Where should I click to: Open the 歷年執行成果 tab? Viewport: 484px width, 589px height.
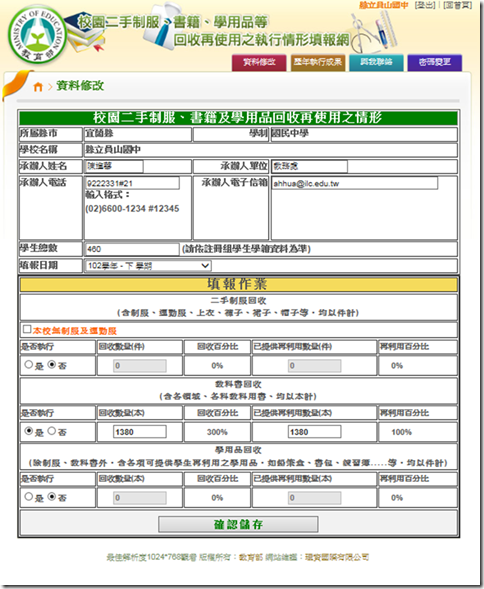tap(318, 62)
